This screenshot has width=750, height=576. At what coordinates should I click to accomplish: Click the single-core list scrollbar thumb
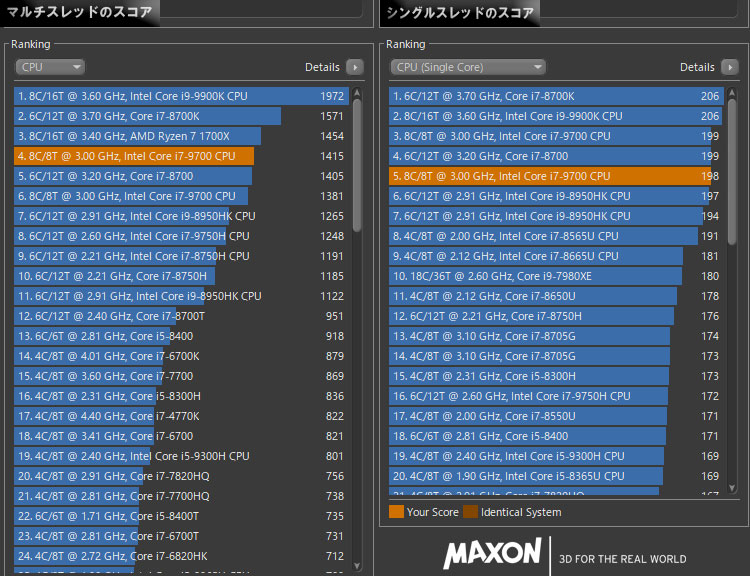(732, 172)
